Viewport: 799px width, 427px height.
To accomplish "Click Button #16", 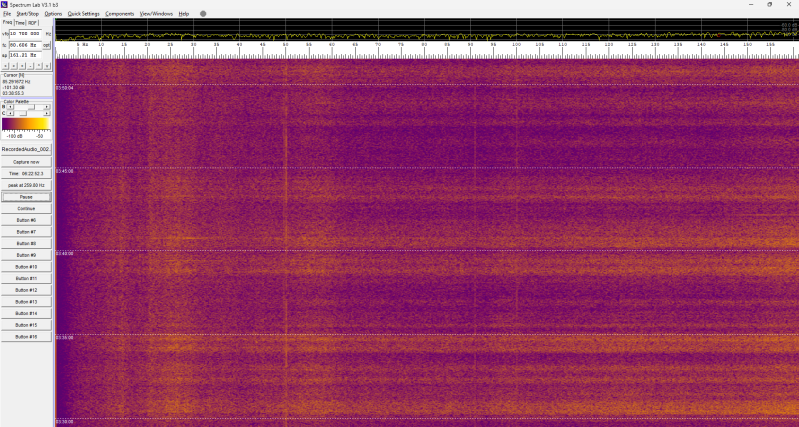I will point(26,337).
